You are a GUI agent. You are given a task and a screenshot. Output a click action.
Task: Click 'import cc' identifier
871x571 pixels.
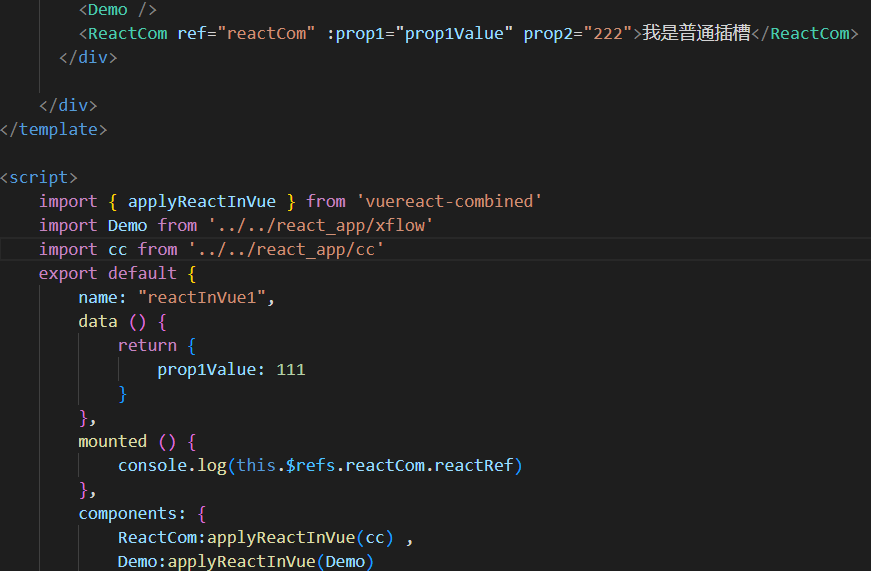(x=118, y=249)
